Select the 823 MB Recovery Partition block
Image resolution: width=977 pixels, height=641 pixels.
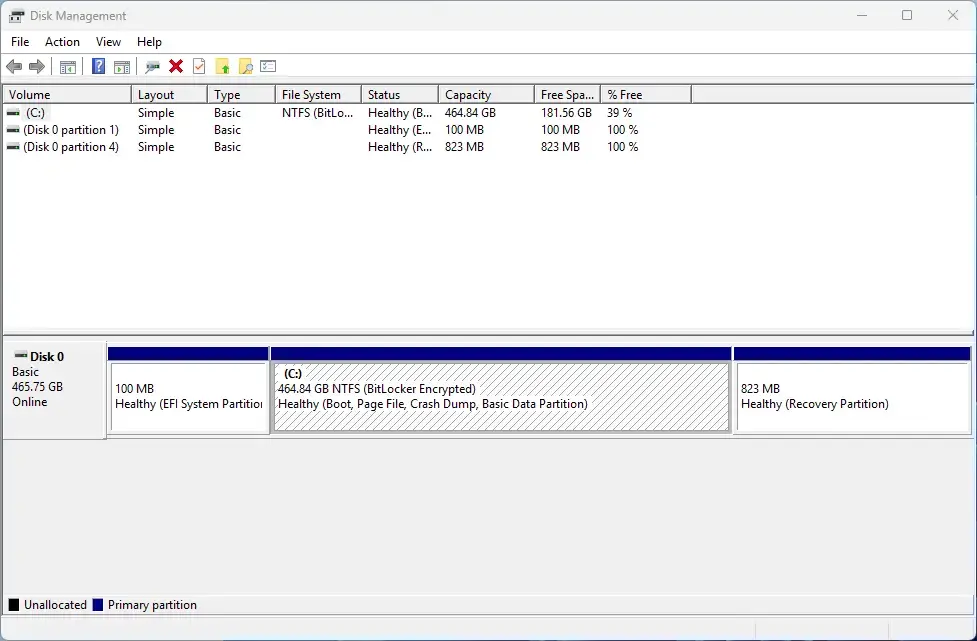tap(852, 391)
